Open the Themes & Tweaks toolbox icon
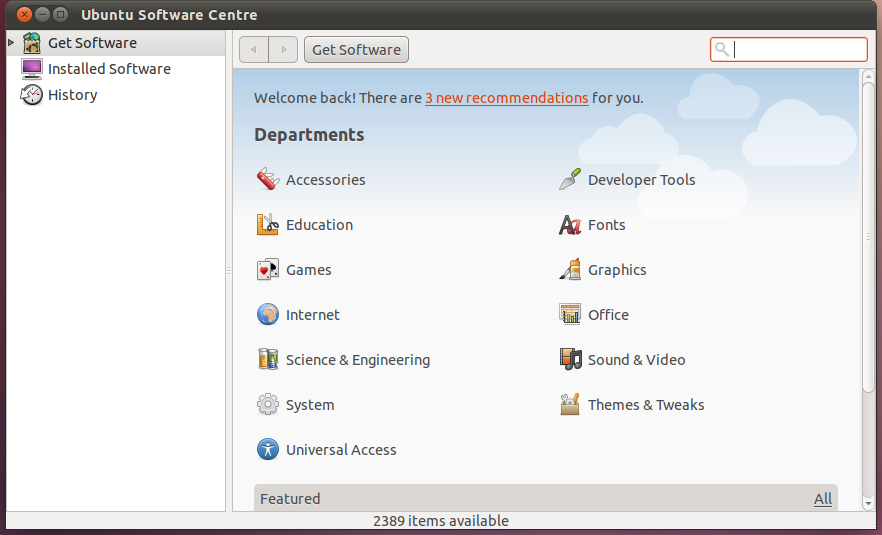Image resolution: width=882 pixels, height=535 pixels. tap(570, 404)
